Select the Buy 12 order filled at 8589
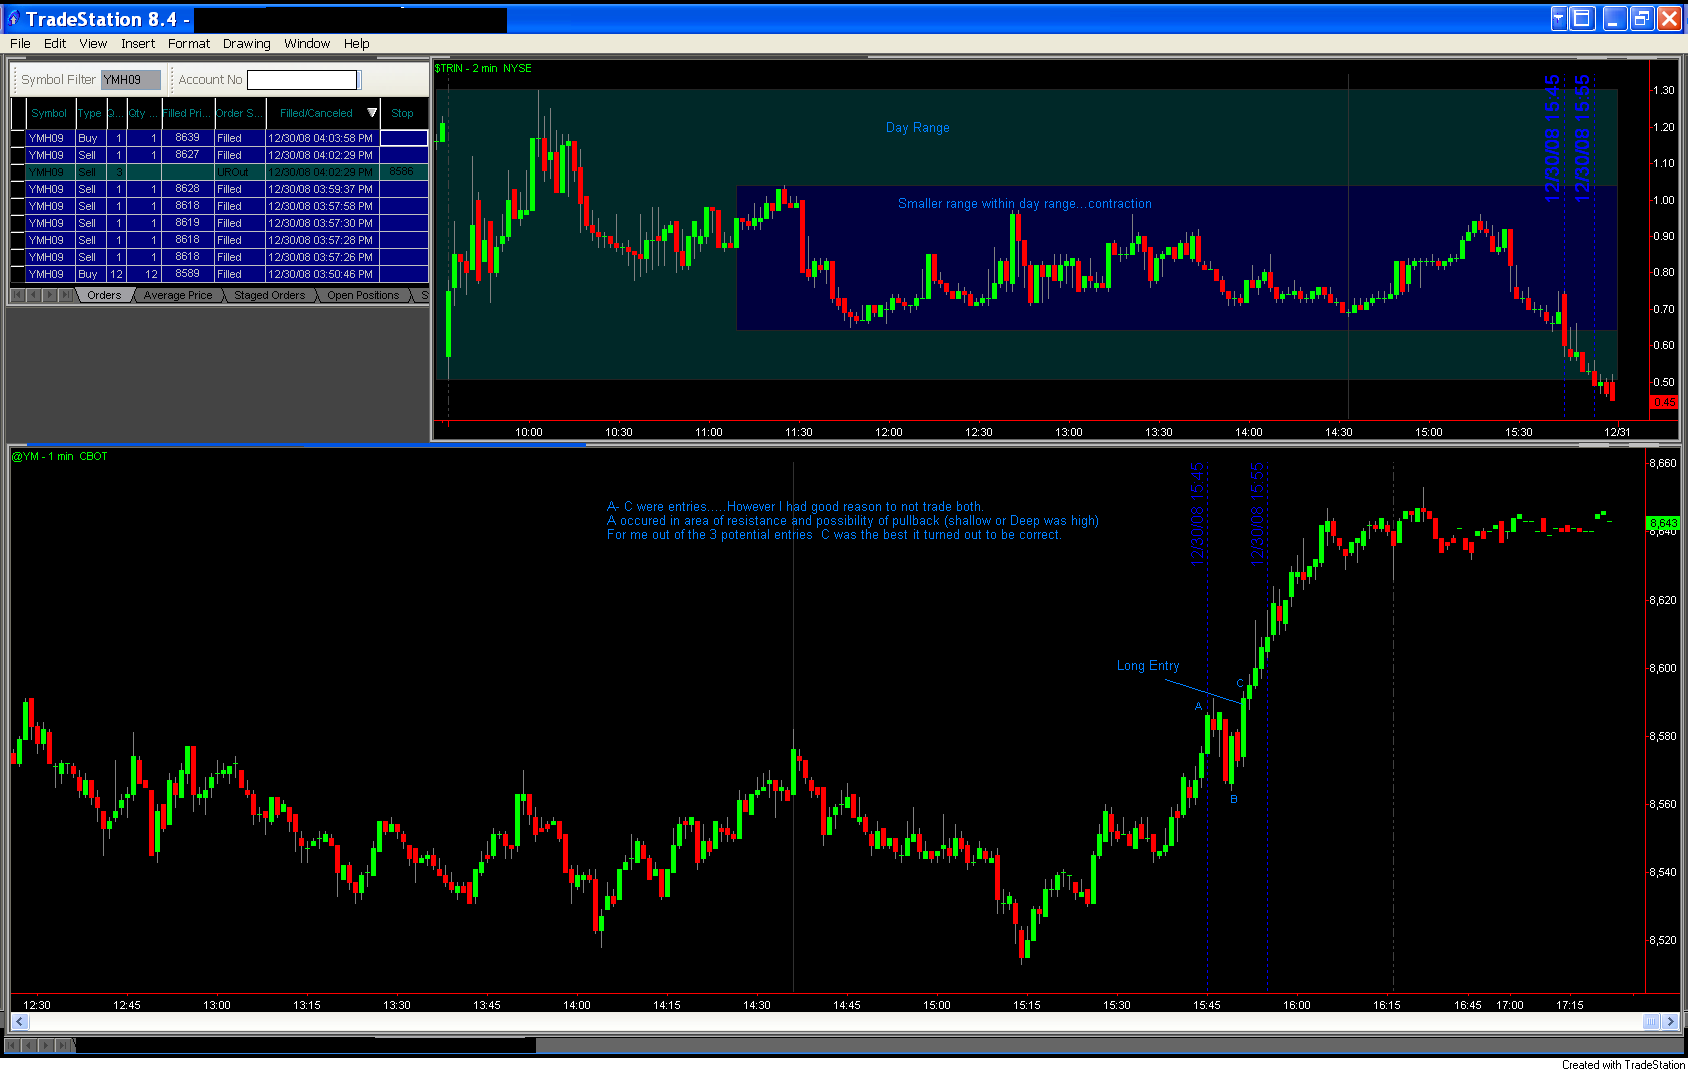The width and height of the screenshot is (1688, 1071). (227, 274)
